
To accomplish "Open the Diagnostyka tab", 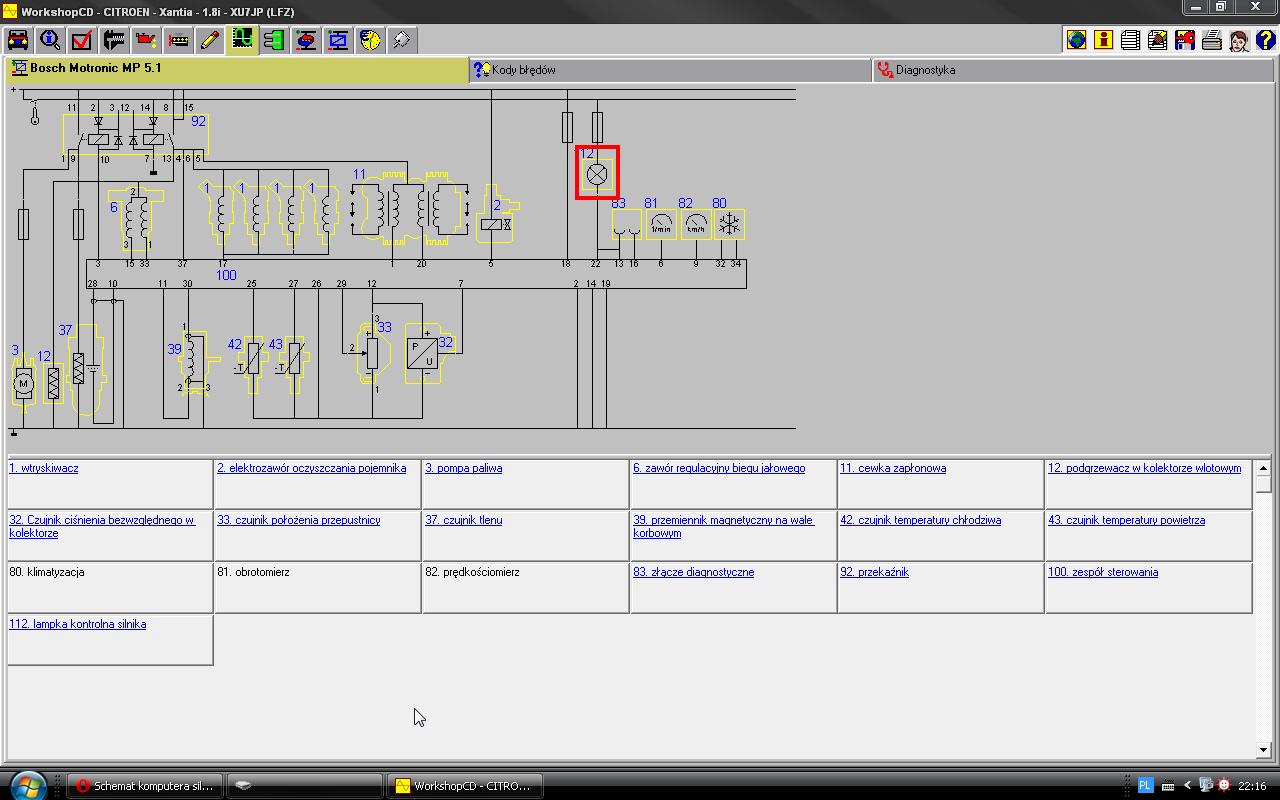I will 1072,70.
